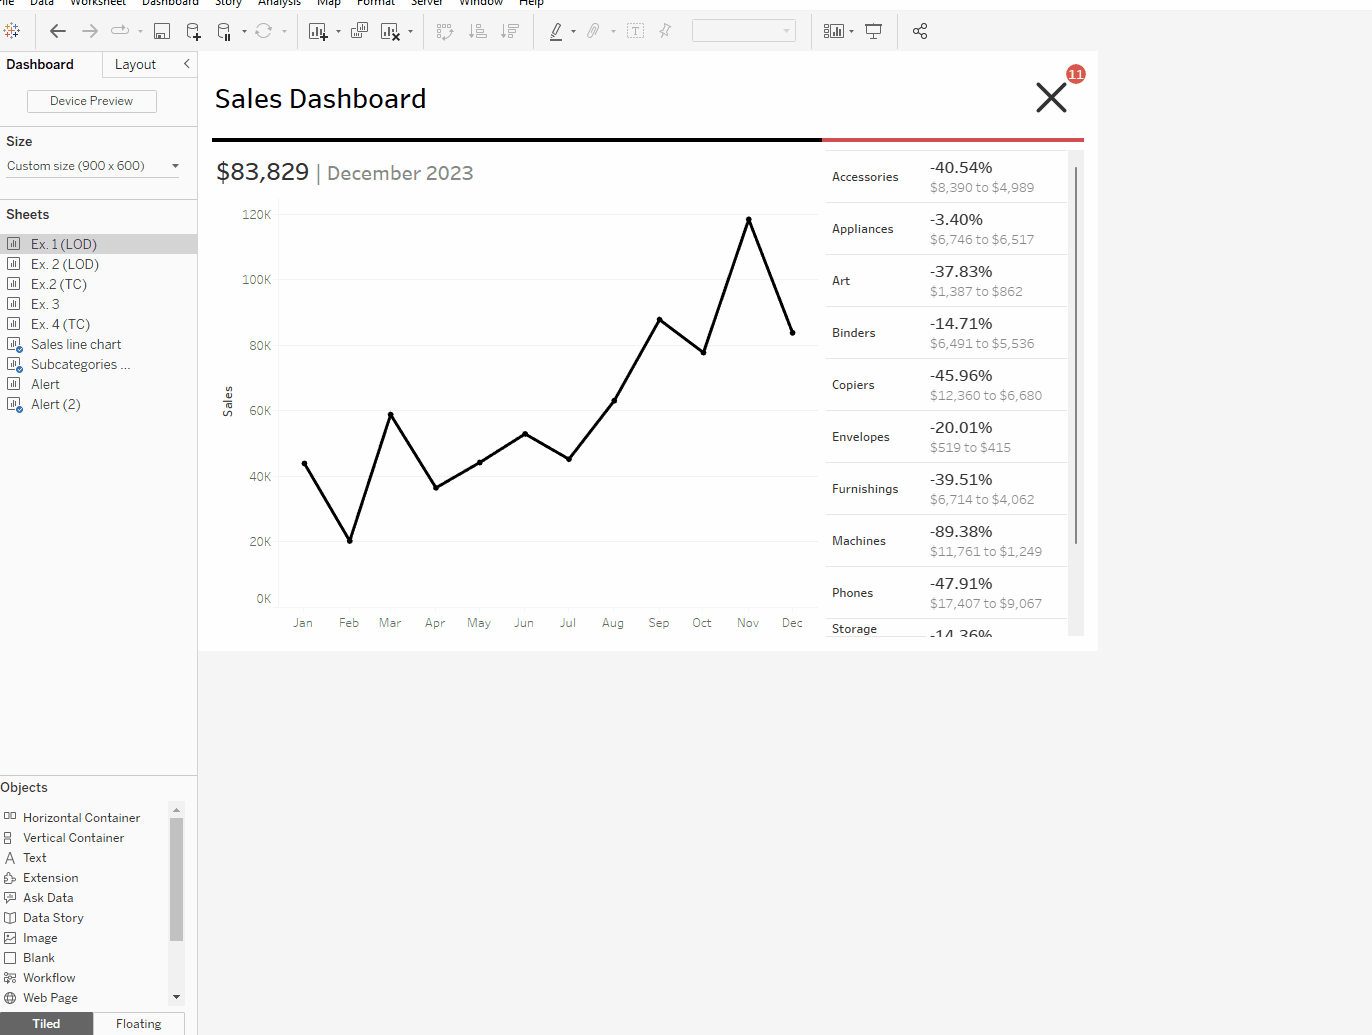The width and height of the screenshot is (1372, 1035).
Task: Click the Device Preview button
Action: [91, 101]
